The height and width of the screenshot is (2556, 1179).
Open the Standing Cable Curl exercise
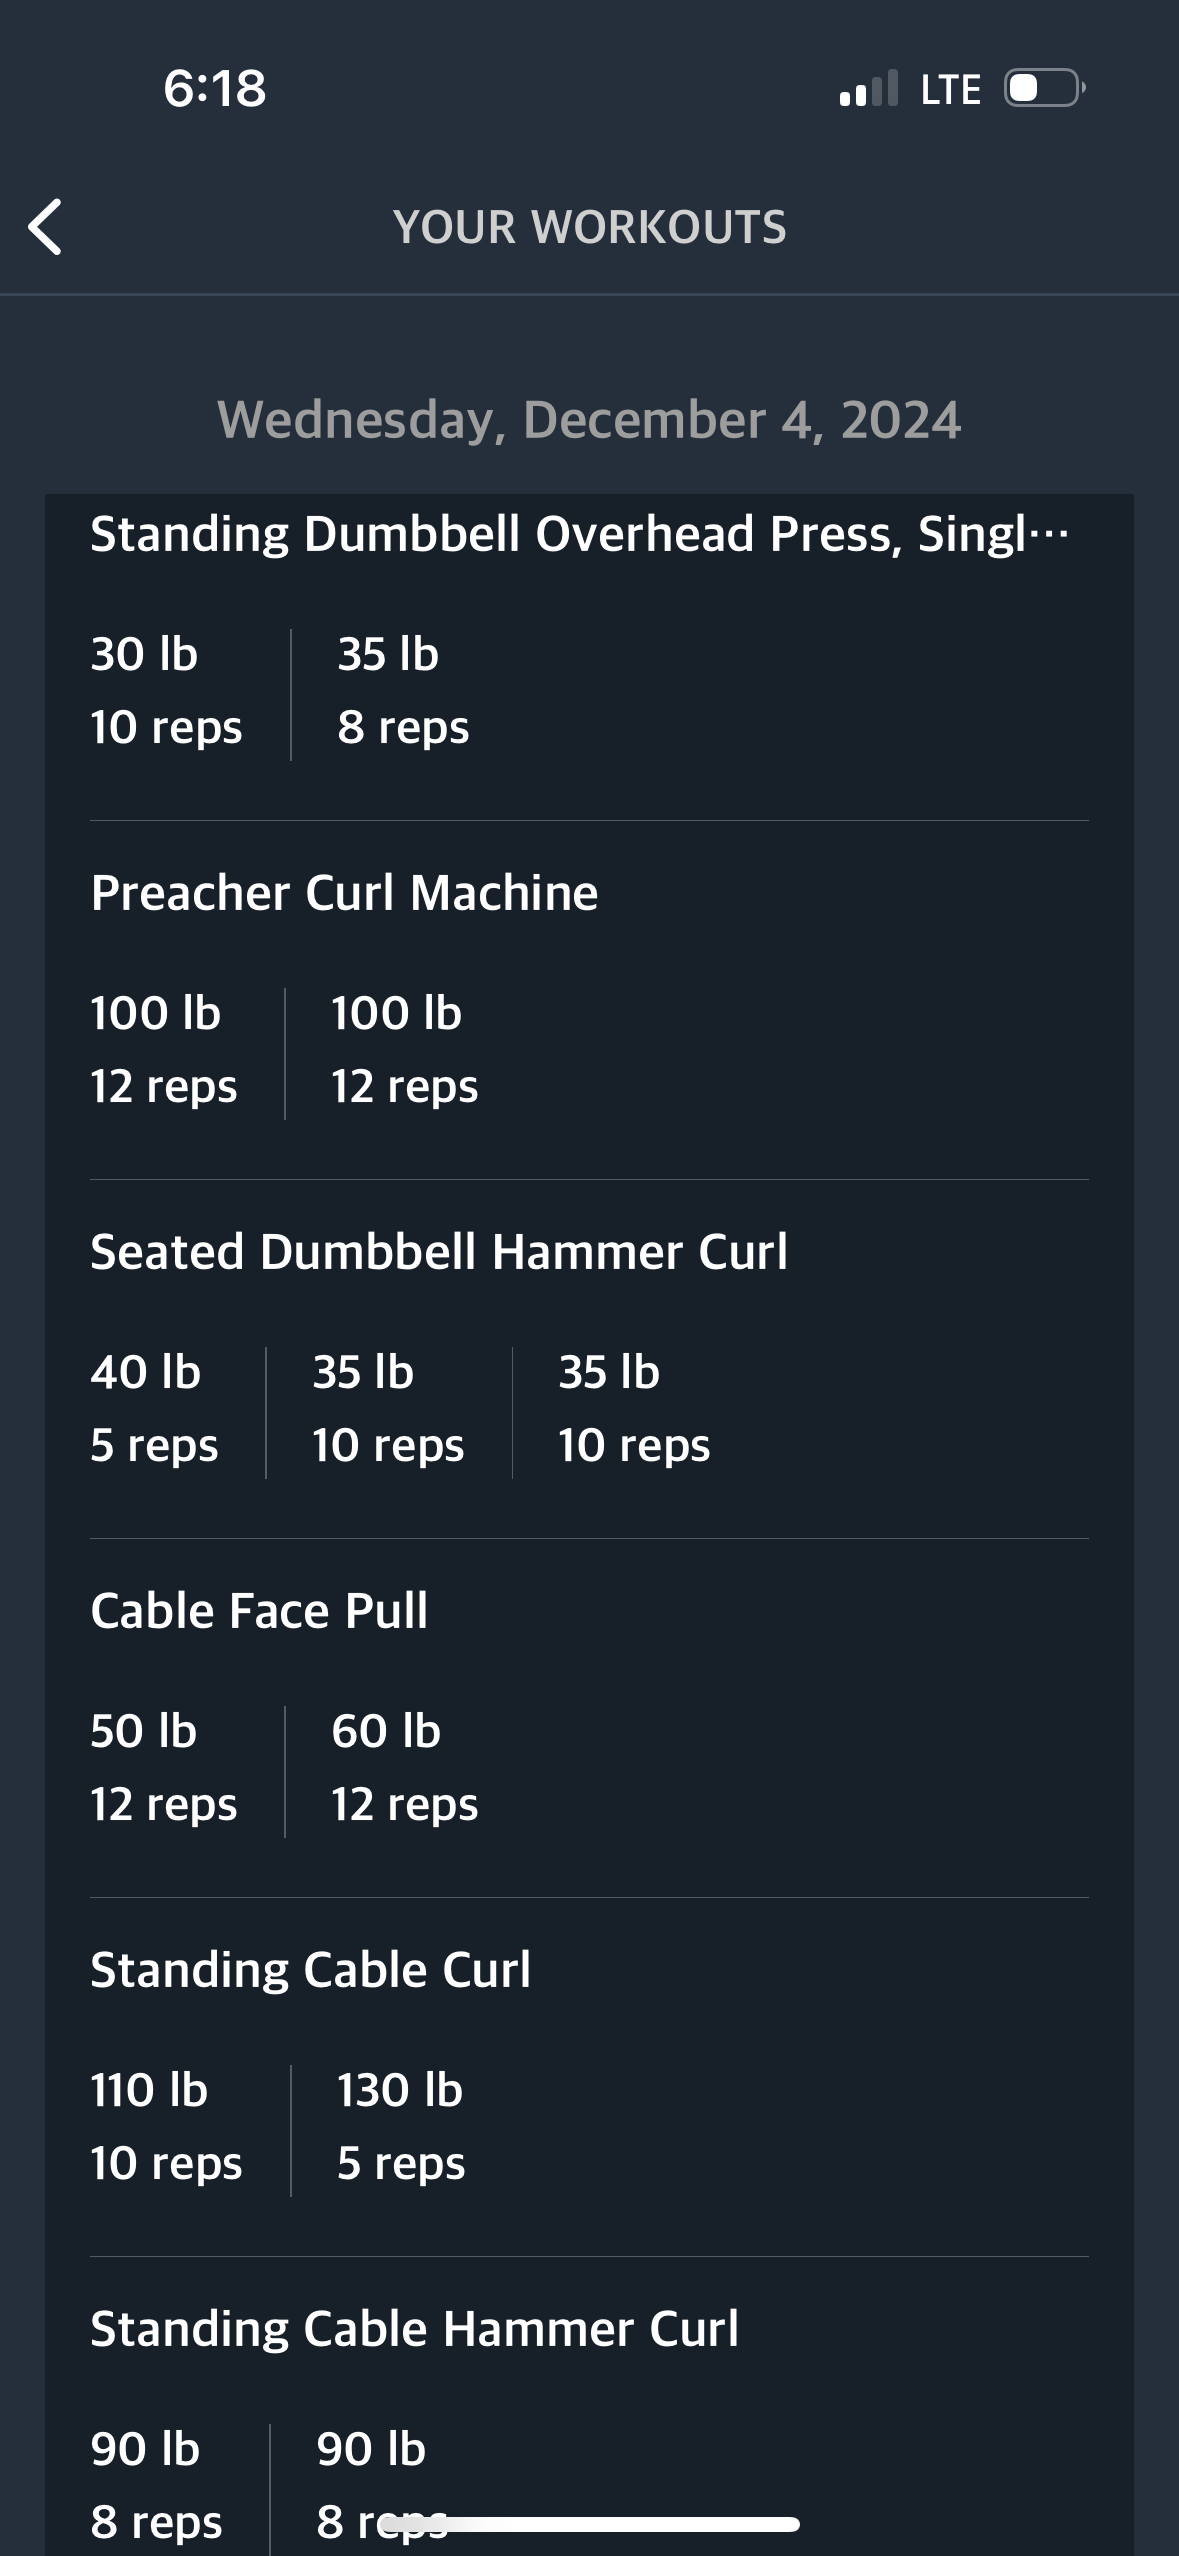[x=310, y=1969]
